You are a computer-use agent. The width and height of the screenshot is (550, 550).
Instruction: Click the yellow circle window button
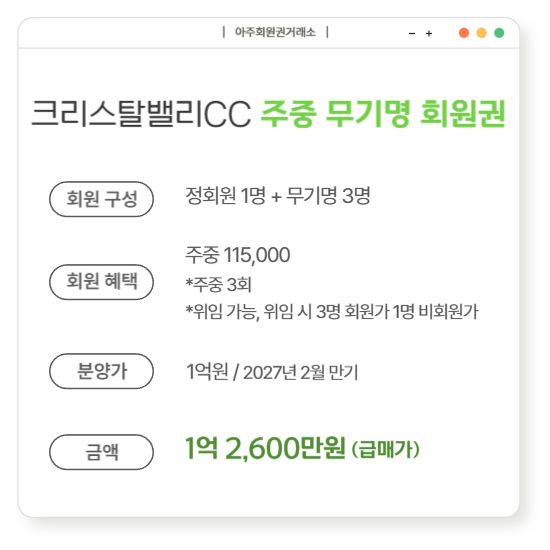[481, 33]
